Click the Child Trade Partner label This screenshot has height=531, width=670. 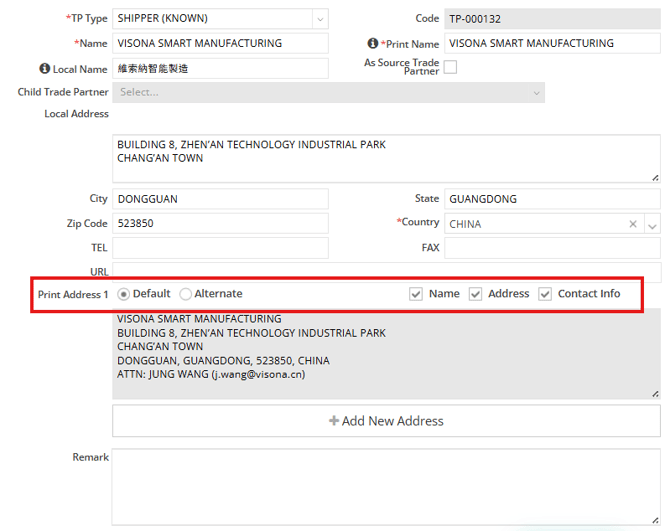63,92
